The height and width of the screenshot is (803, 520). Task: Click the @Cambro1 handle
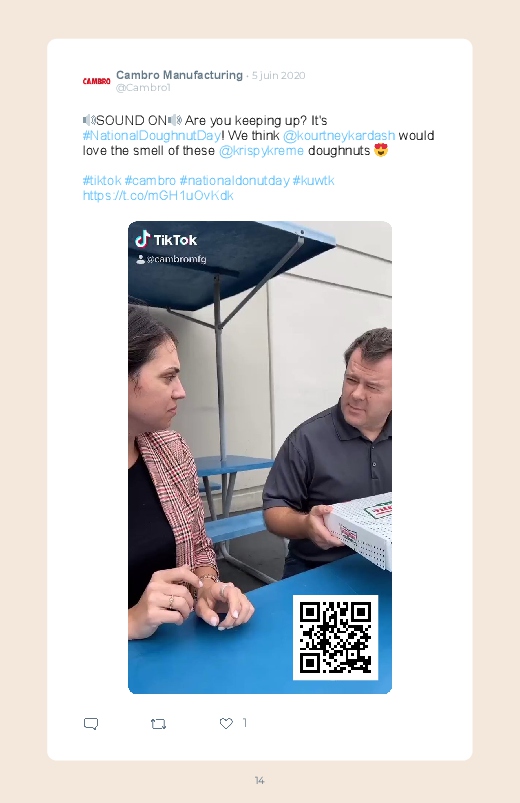click(143, 88)
